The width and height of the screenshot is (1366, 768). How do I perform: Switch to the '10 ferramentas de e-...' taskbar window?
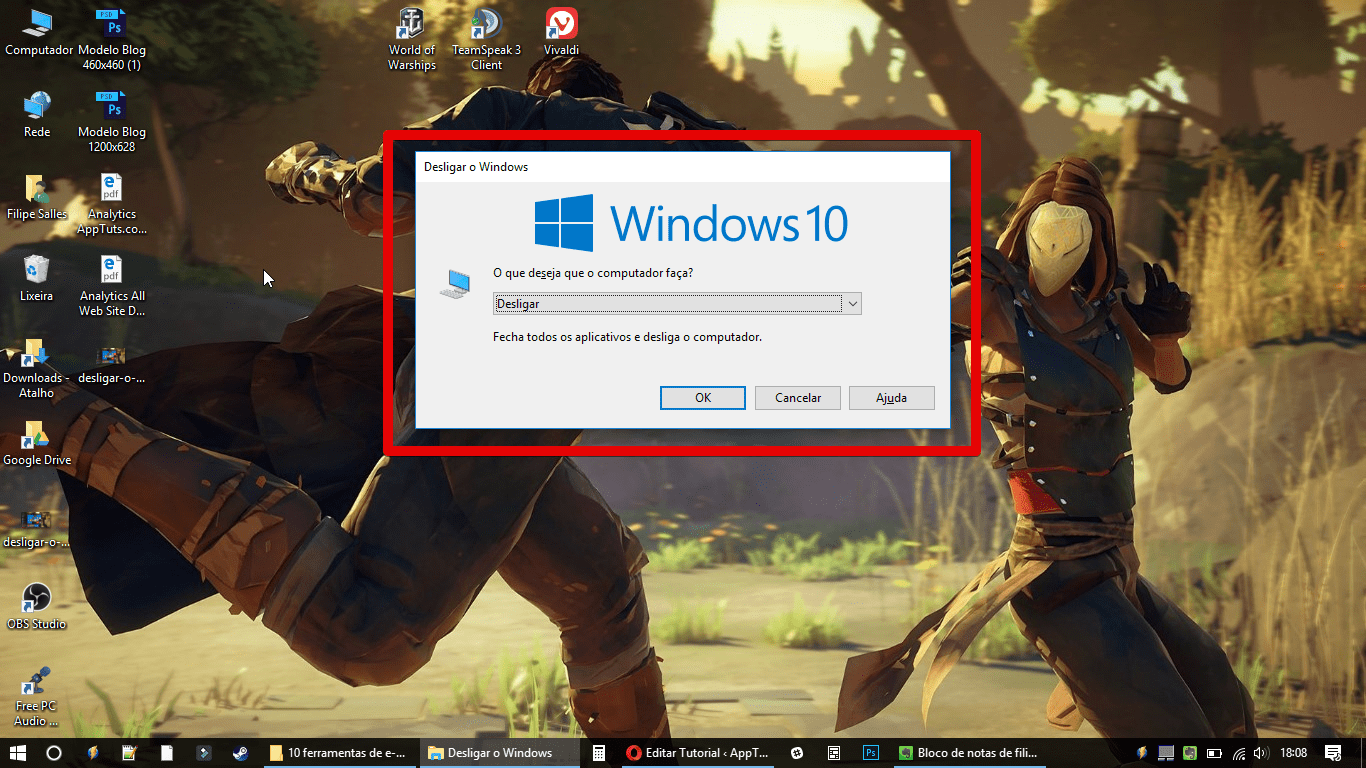[x=339, y=753]
